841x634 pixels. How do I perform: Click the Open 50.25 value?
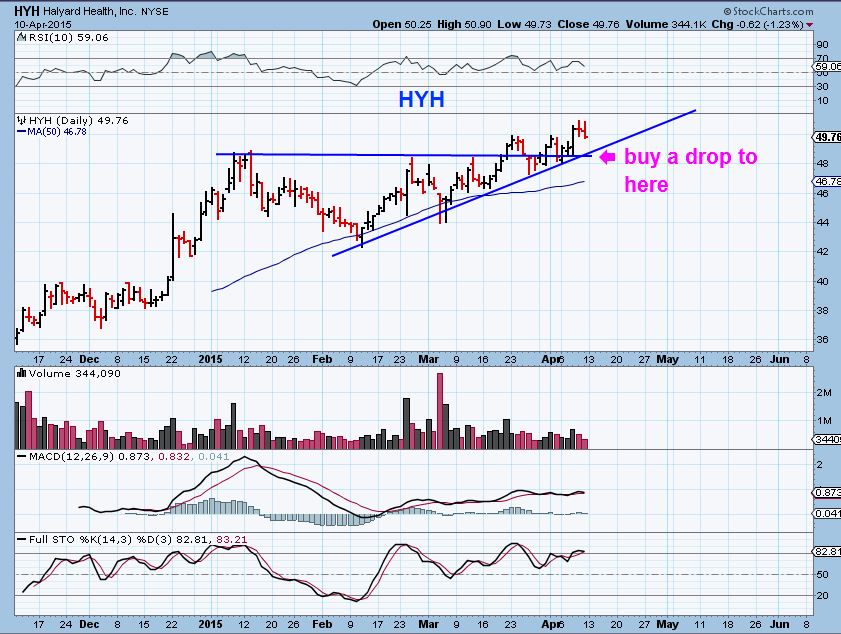pyautogui.click(x=402, y=24)
